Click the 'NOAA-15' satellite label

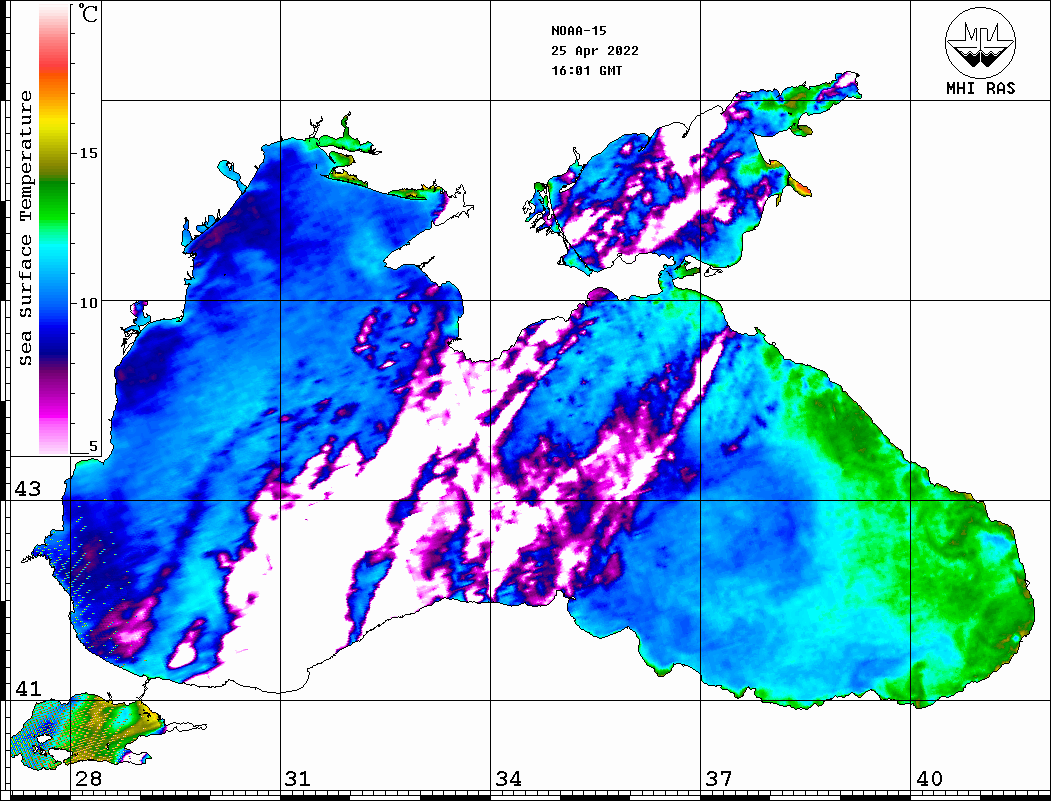point(578,31)
